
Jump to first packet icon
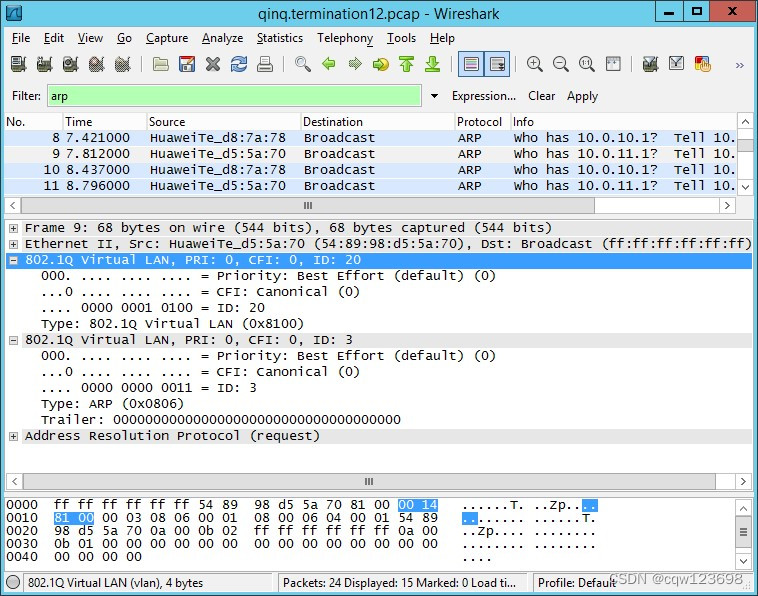[x=407, y=64]
